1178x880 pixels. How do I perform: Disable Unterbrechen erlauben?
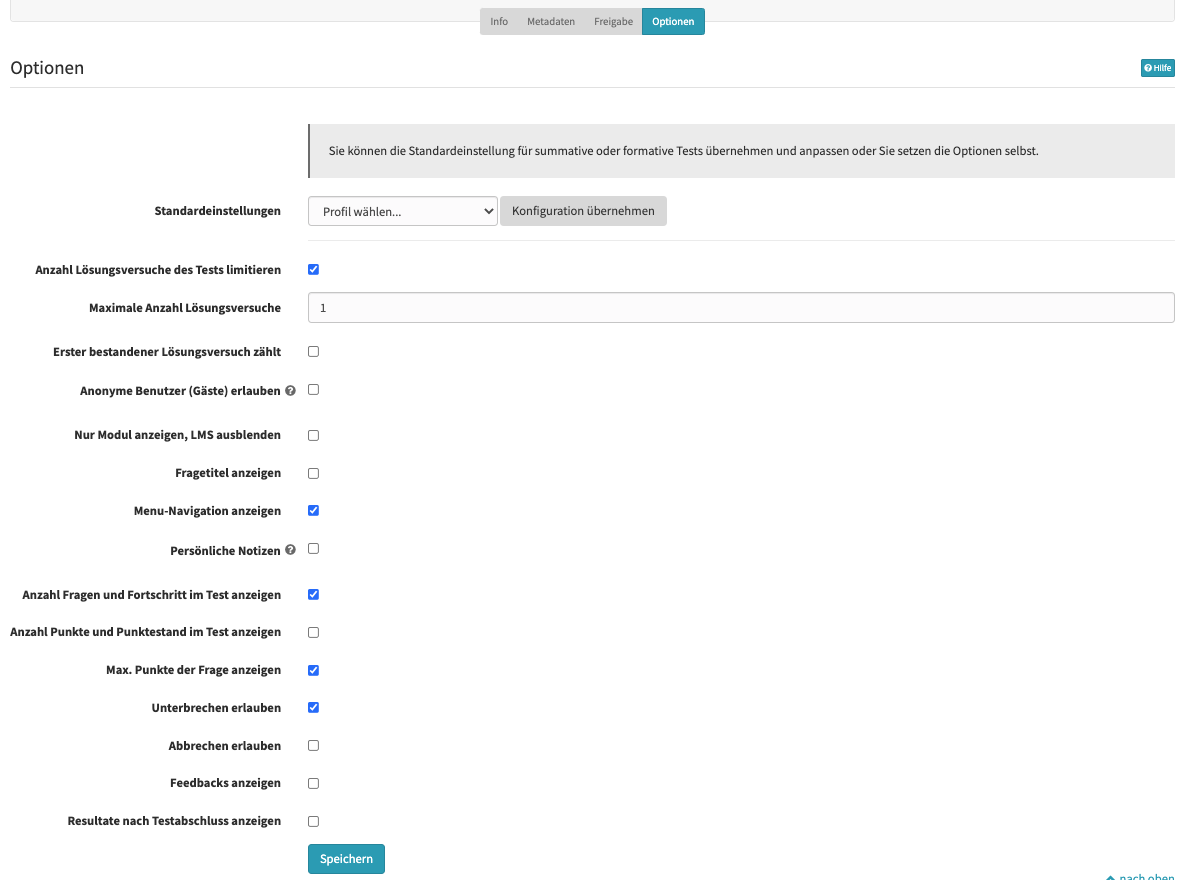point(313,707)
